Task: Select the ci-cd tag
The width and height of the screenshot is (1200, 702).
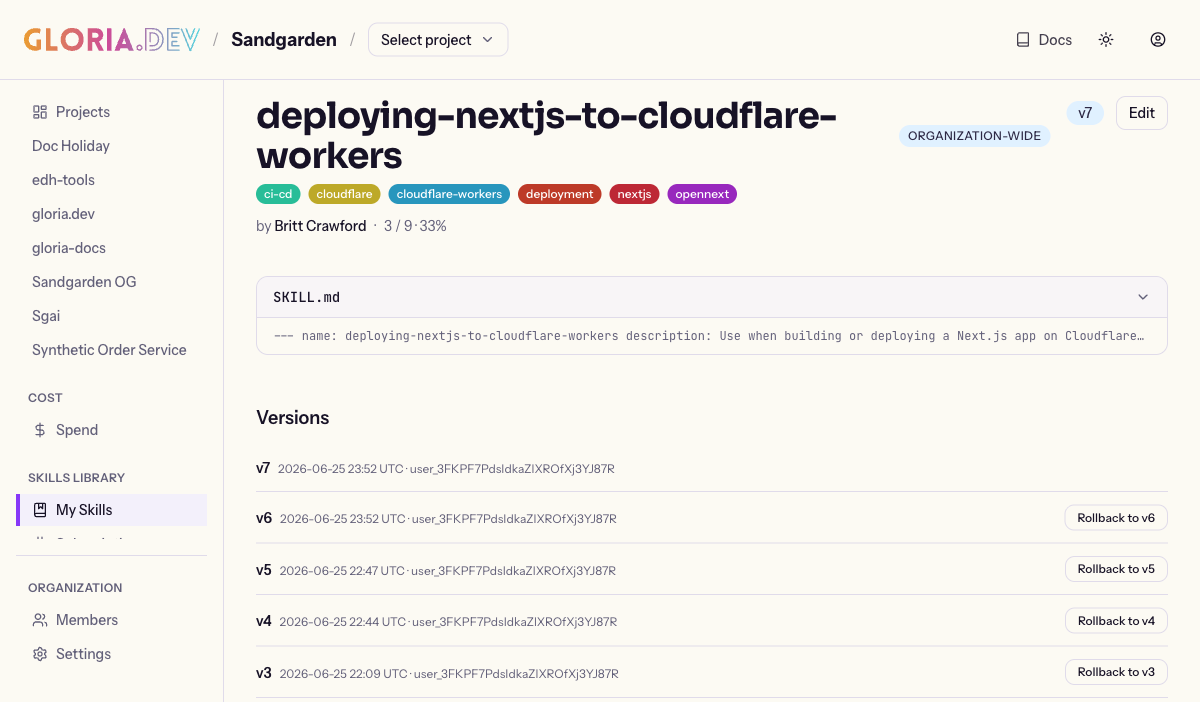Action: pyautogui.click(x=278, y=194)
